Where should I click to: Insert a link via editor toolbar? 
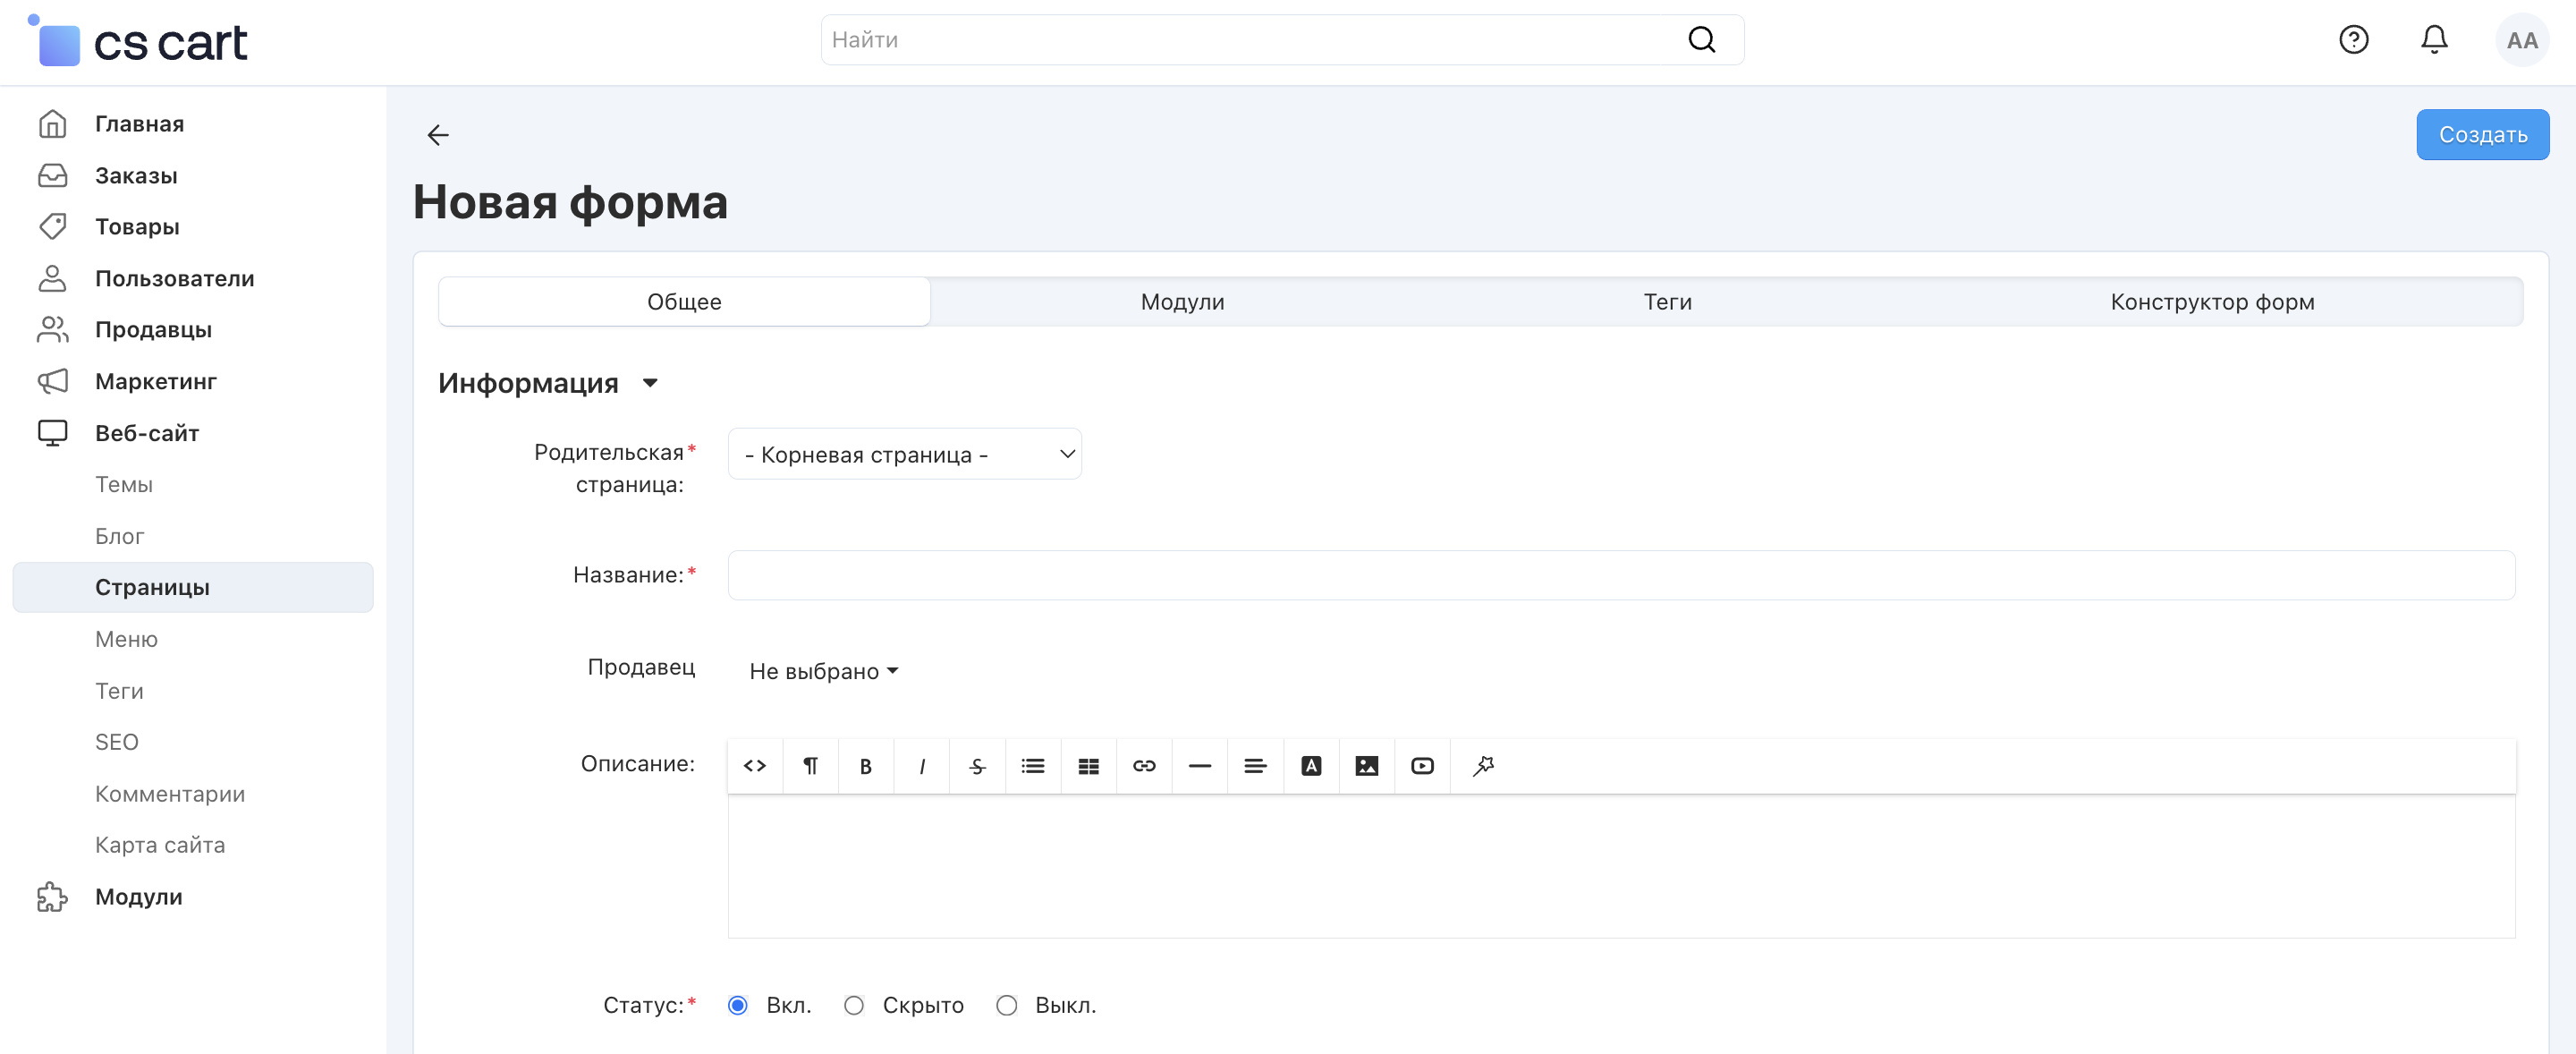click(1144, 766)
